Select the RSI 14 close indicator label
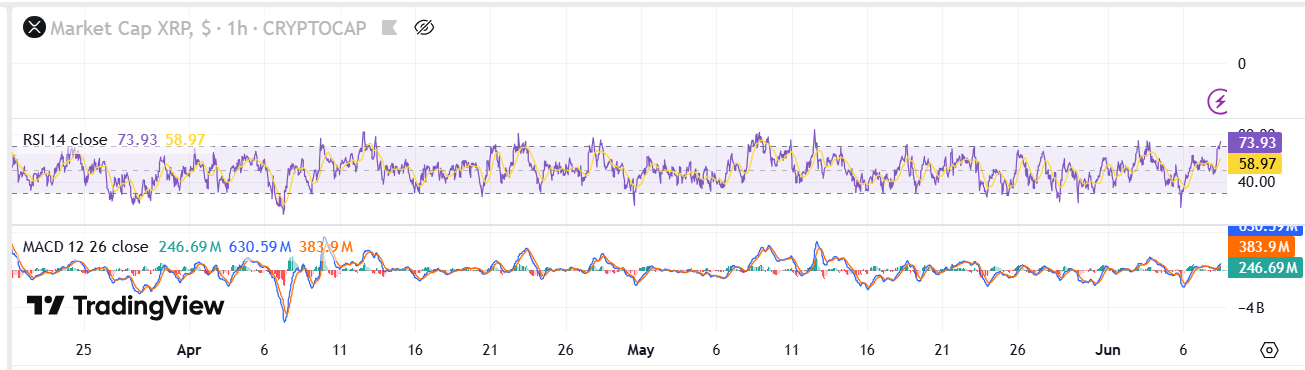Screen dimensions: 1305x370 (x=65, y=140)
